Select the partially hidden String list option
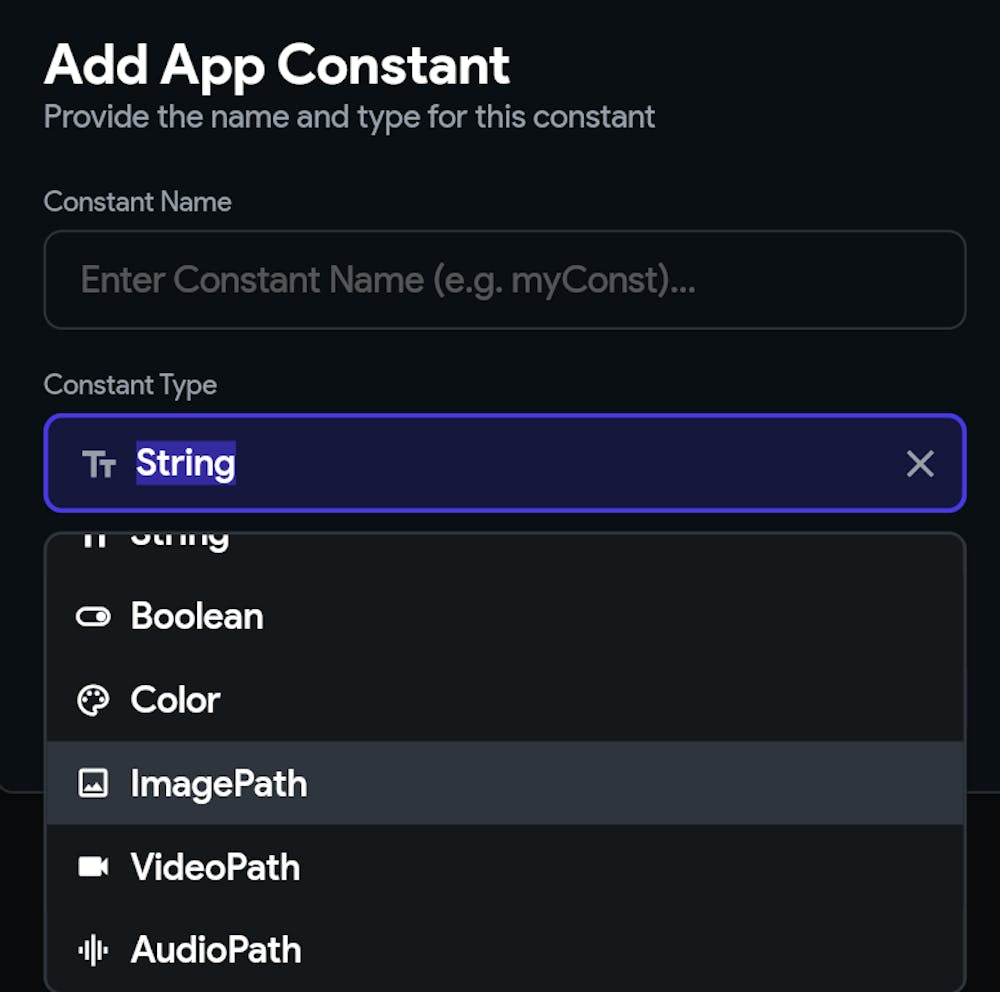 (x=180, y=541)
